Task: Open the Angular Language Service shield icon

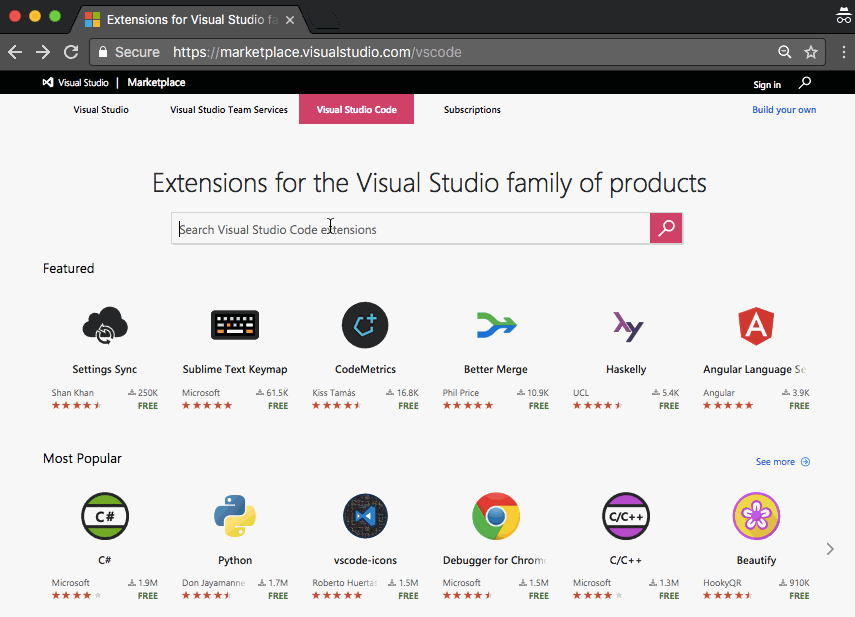Action: coord(756,326)
